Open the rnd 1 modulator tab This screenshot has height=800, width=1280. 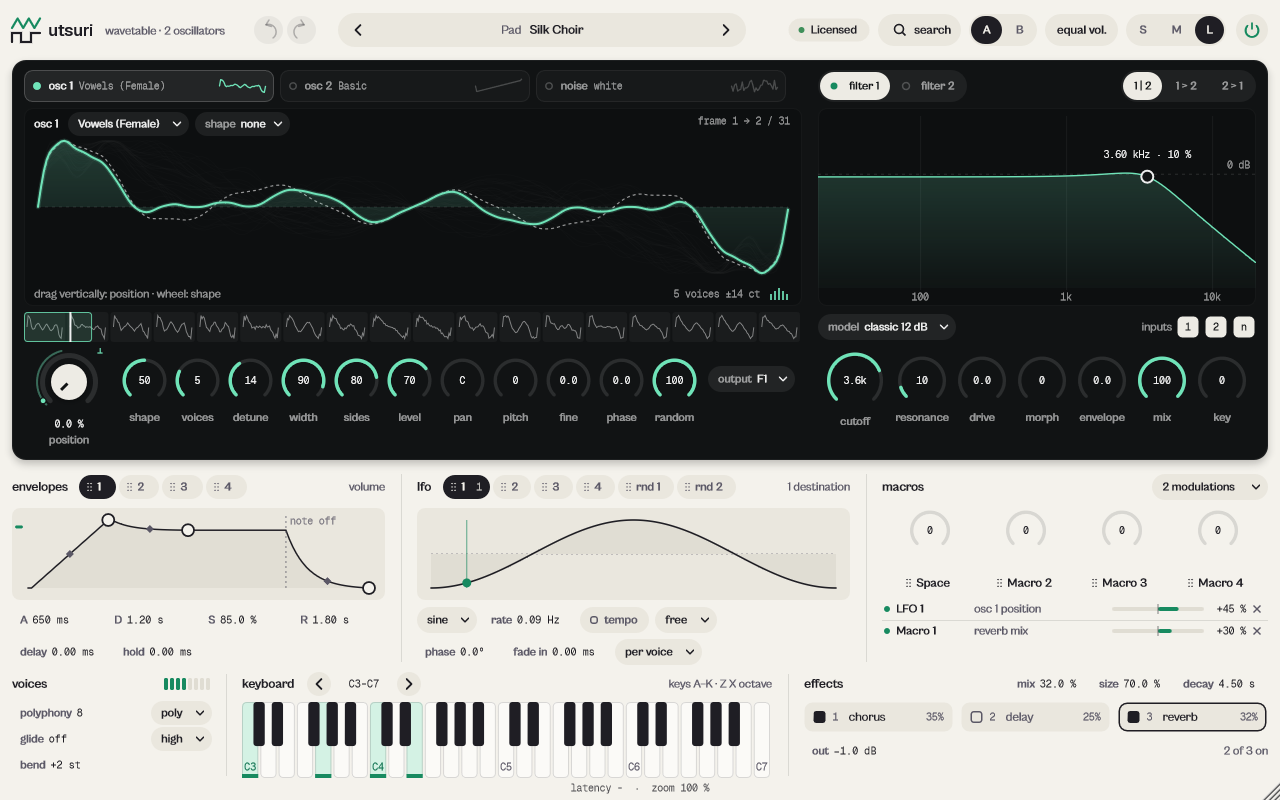(646, 487)
